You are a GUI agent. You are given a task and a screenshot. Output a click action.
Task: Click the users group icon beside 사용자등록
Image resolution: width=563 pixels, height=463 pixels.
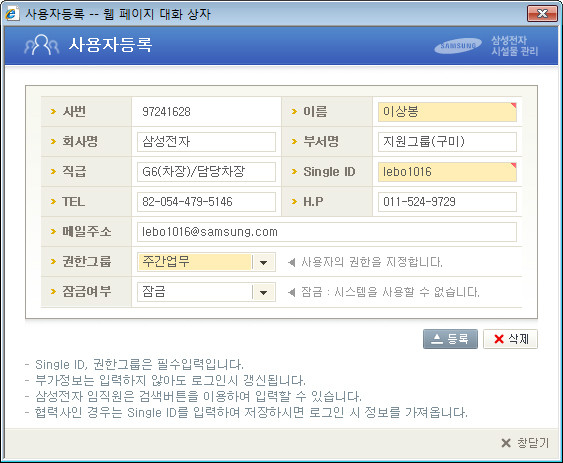(x=42, y=45)
